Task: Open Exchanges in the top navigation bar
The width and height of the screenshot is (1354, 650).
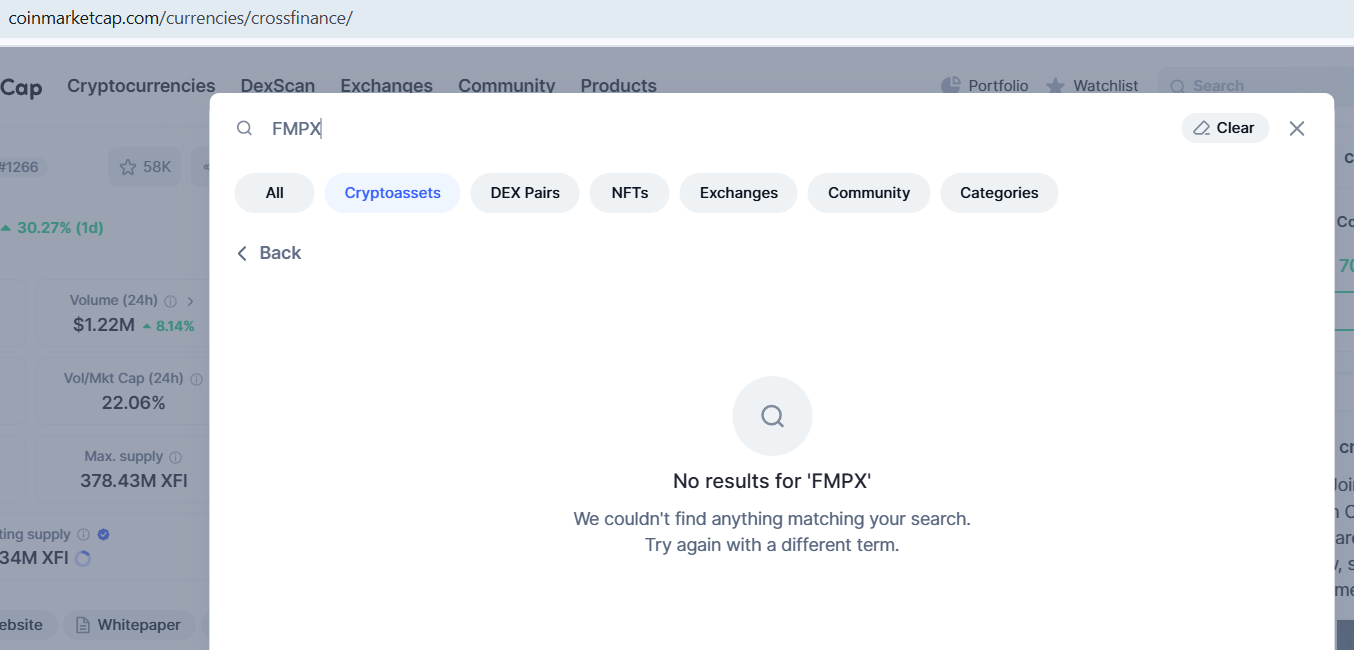Action: coord(386,86)
